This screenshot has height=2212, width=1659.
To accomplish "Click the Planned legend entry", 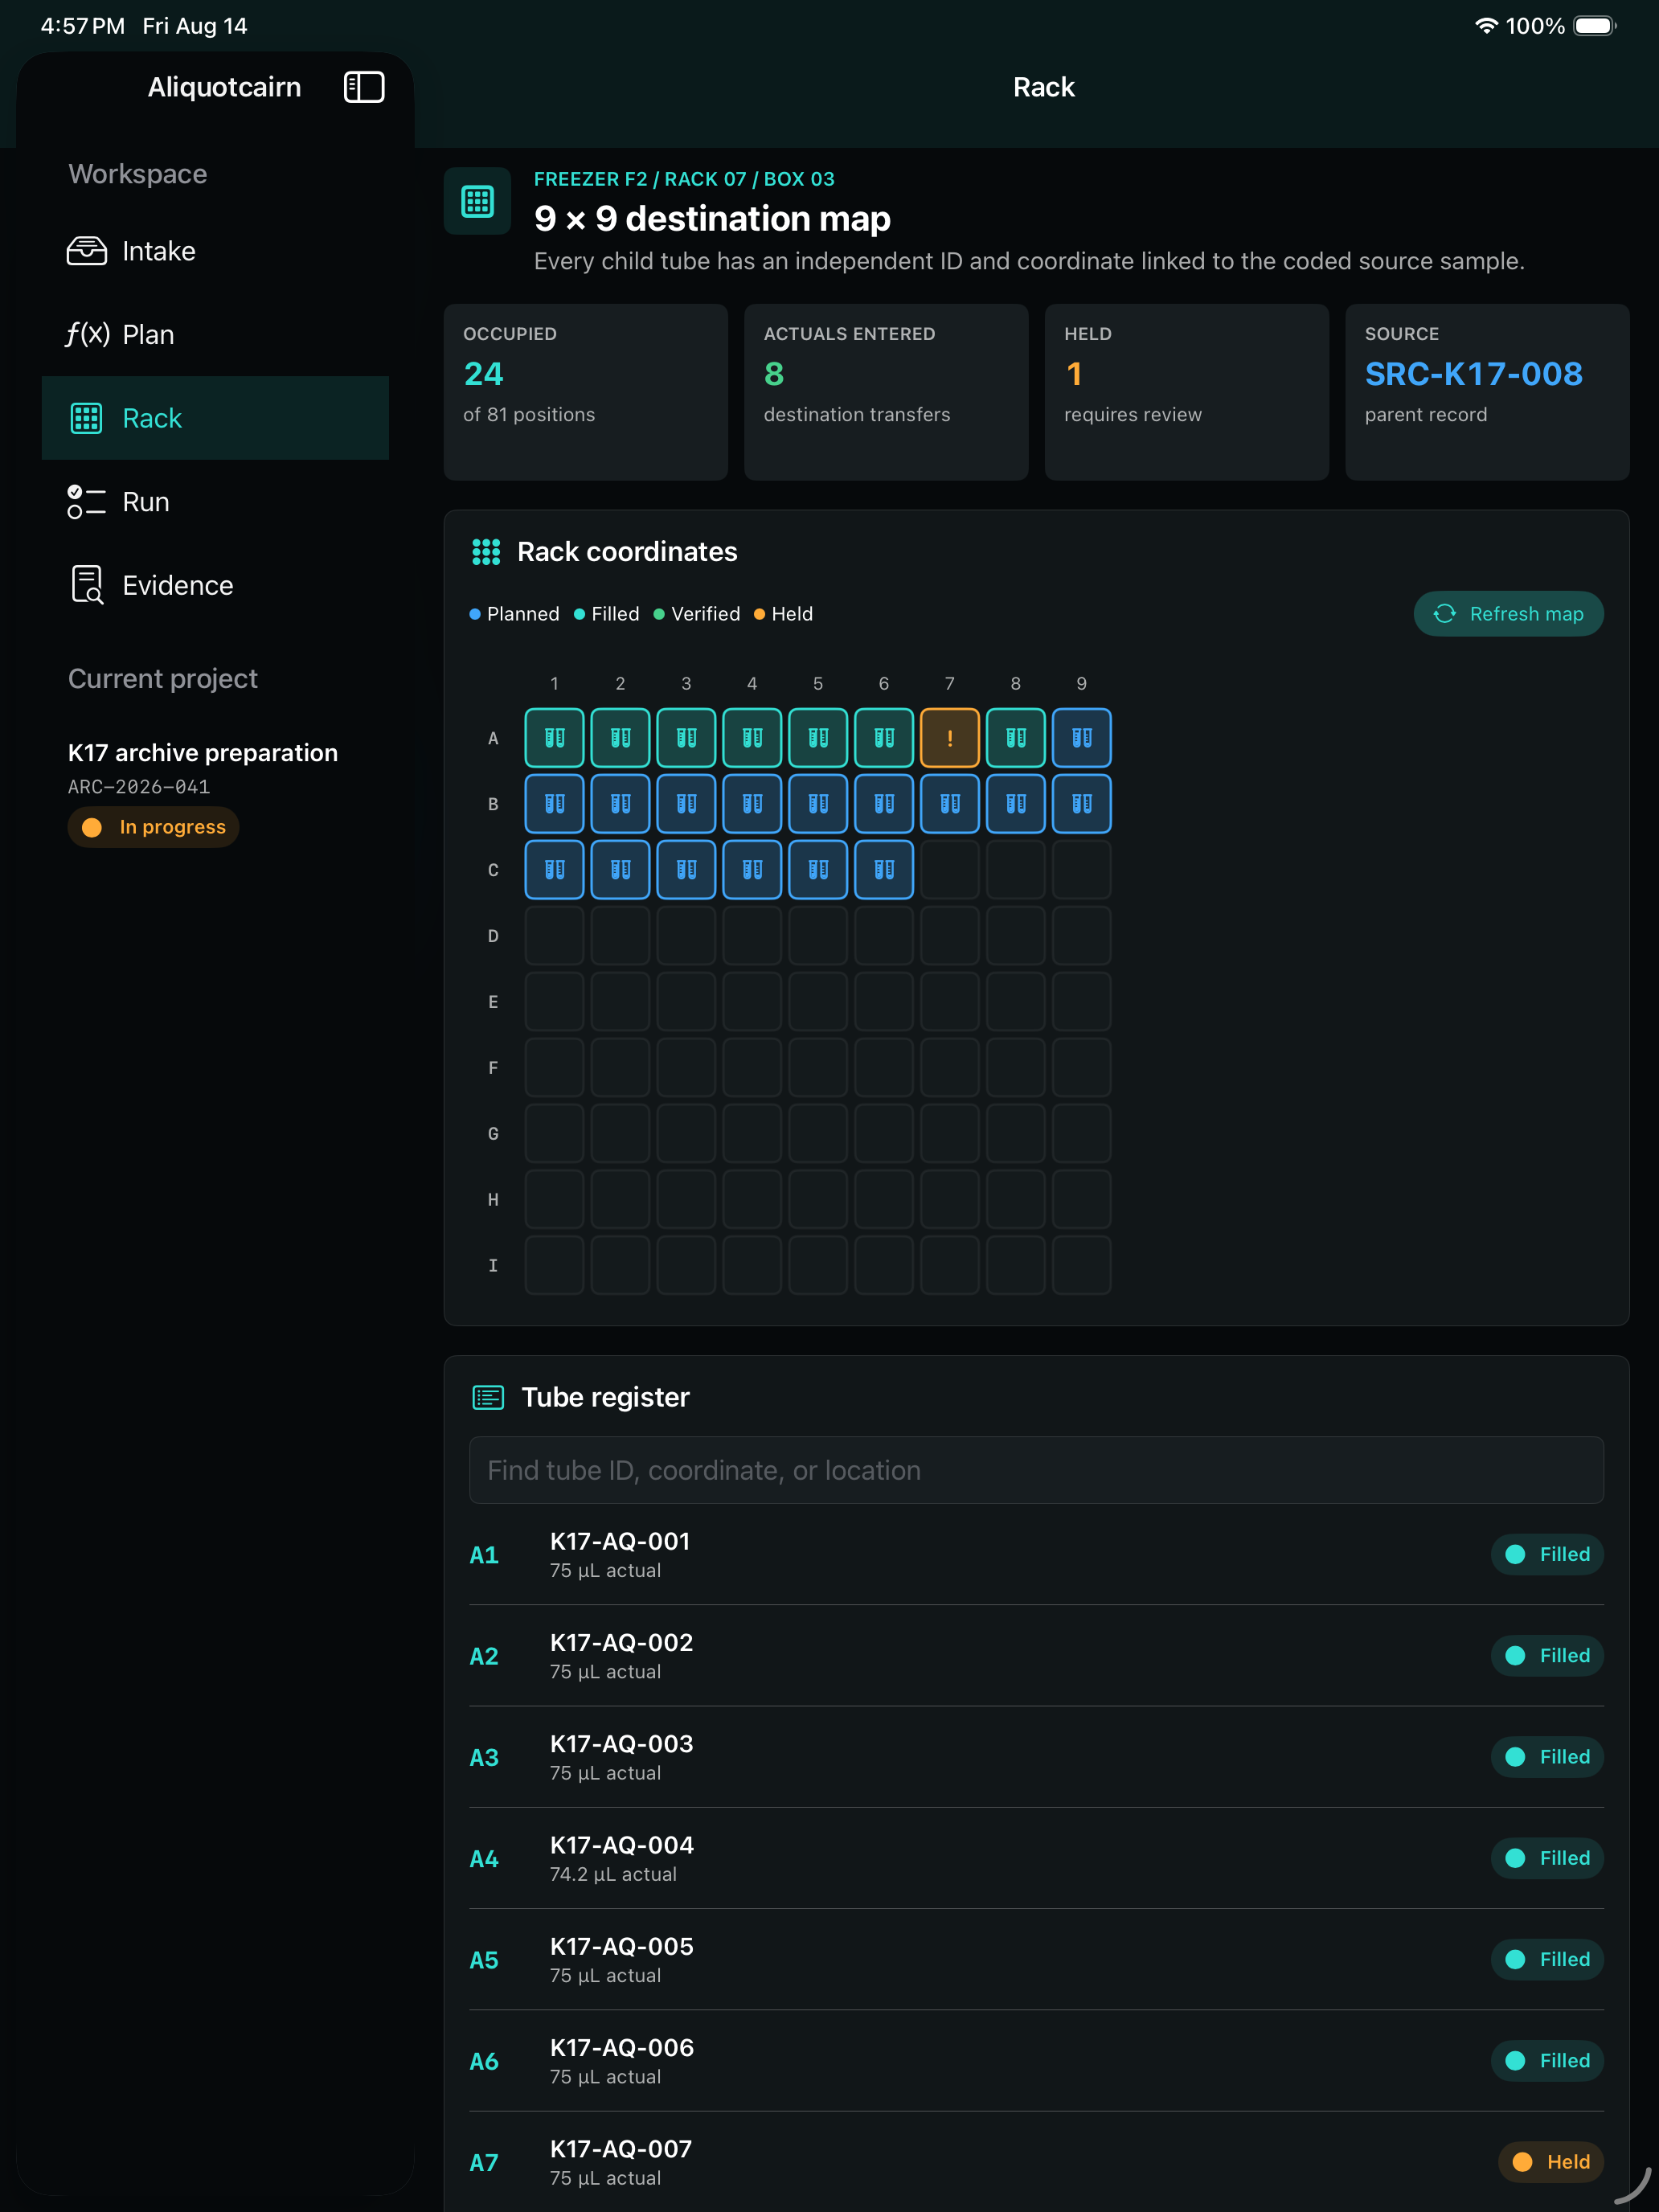I will coord(514,614).
